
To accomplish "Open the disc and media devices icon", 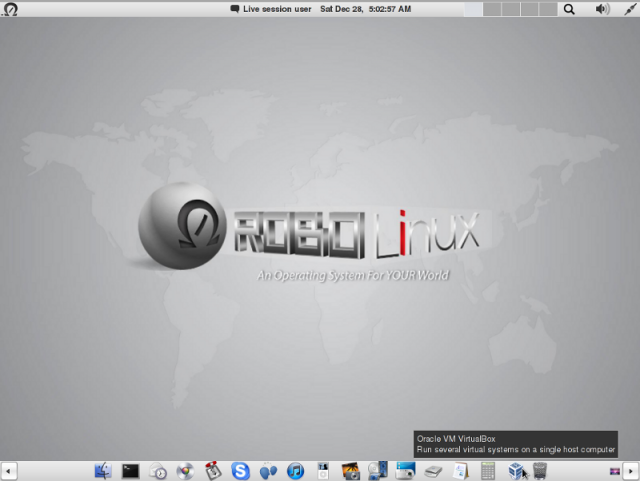I will pos(378,471).
